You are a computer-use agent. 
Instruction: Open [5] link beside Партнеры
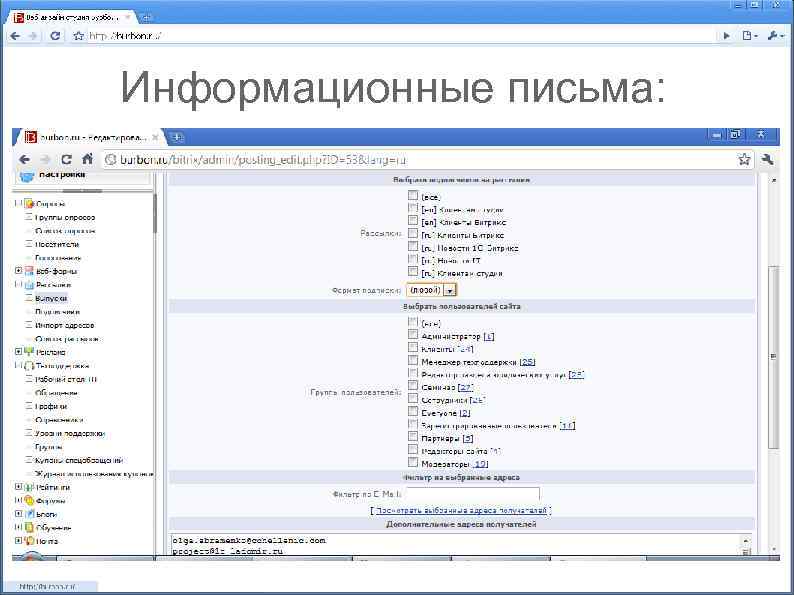(x=468, y=439)
